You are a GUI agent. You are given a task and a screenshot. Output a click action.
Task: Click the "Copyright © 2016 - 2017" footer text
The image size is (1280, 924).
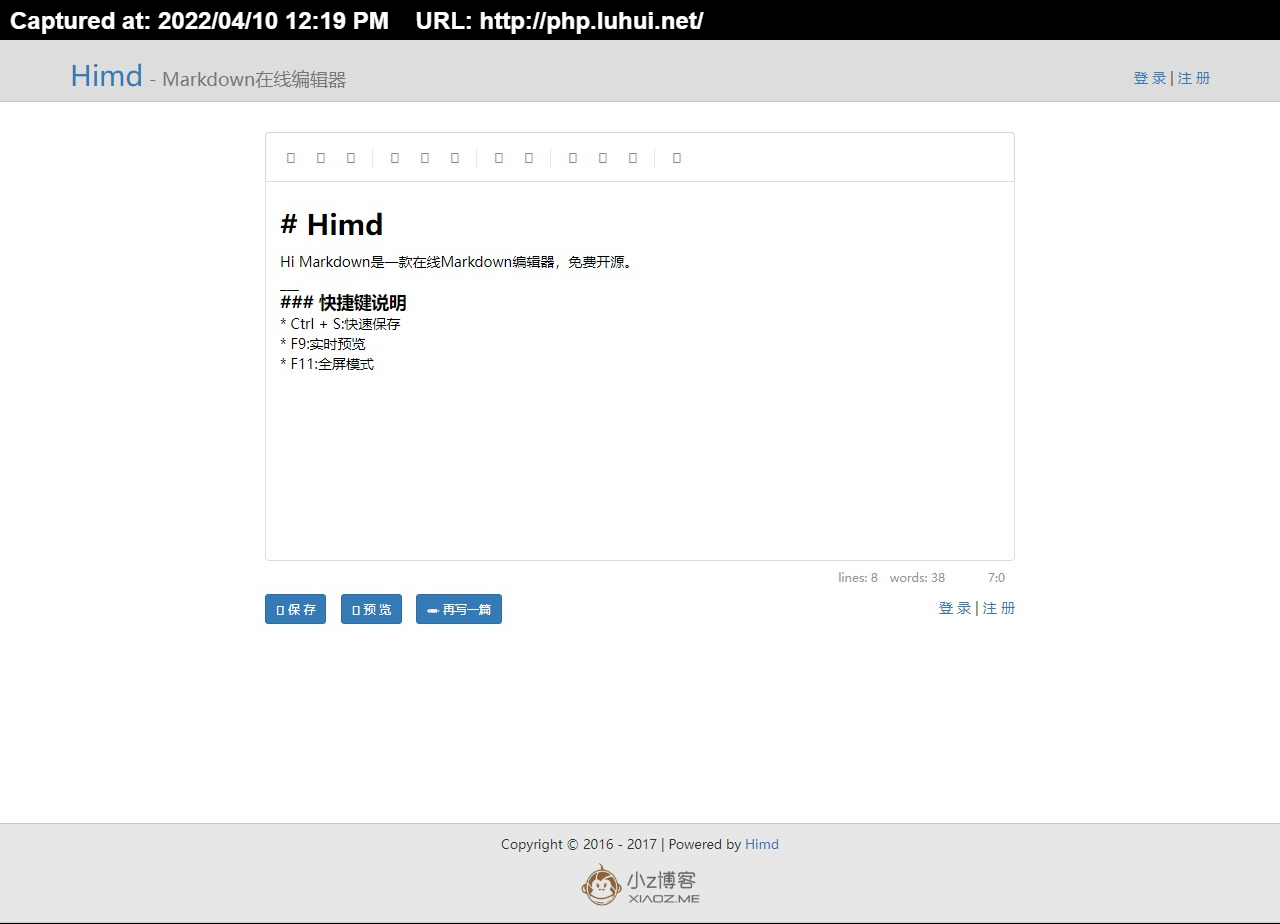tap(578, 844)
